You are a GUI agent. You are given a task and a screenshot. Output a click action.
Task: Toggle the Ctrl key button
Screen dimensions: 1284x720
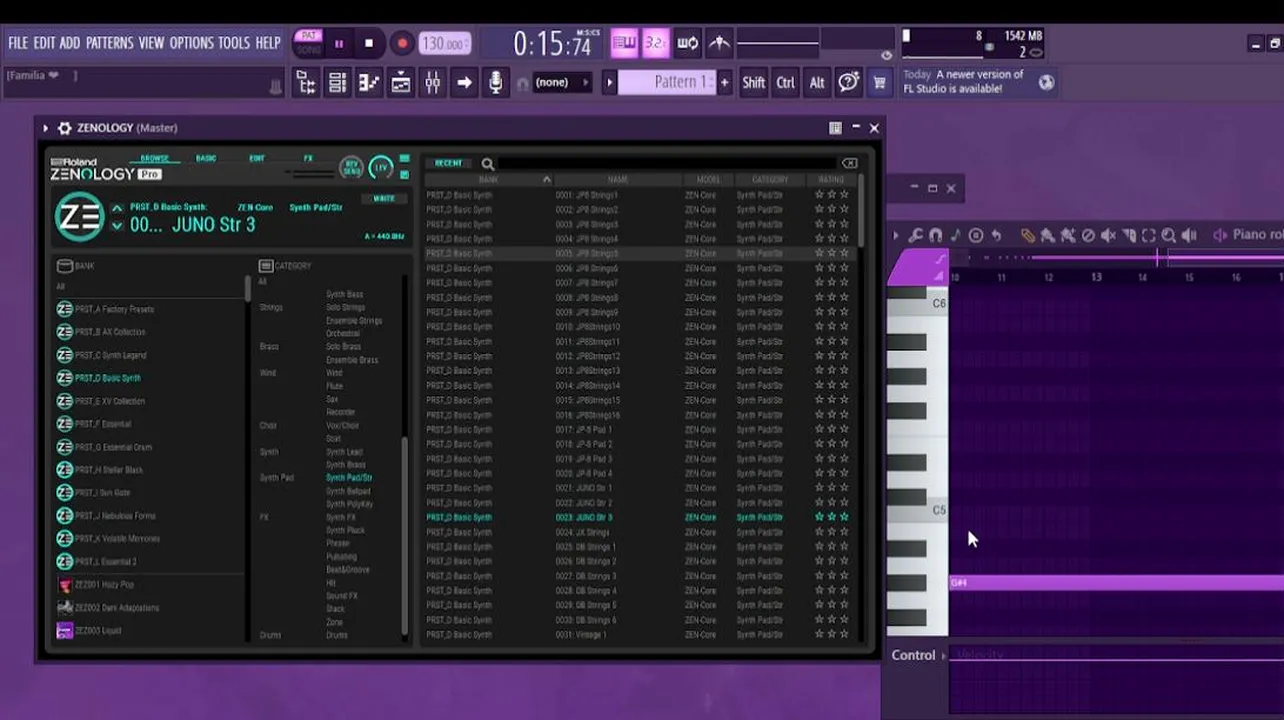786,83
